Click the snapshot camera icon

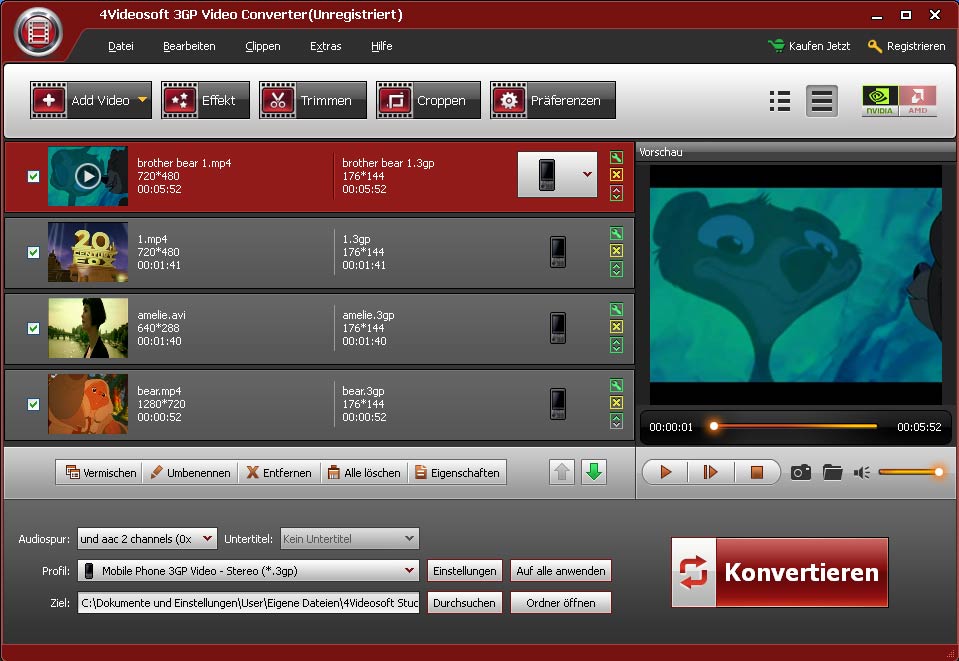coord(800,472)
